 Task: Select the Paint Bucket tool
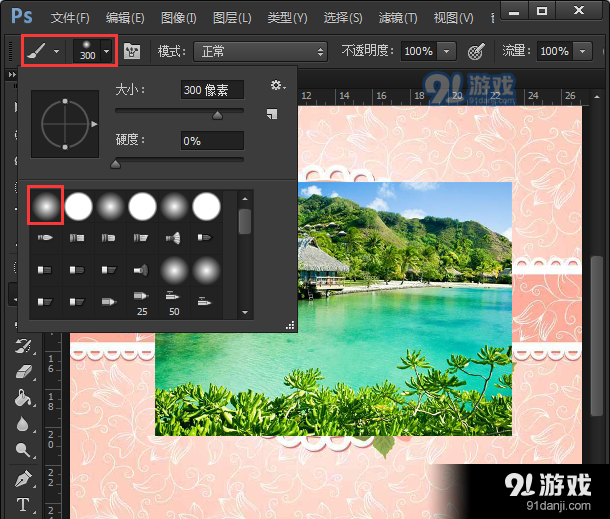tap(23, 398)
